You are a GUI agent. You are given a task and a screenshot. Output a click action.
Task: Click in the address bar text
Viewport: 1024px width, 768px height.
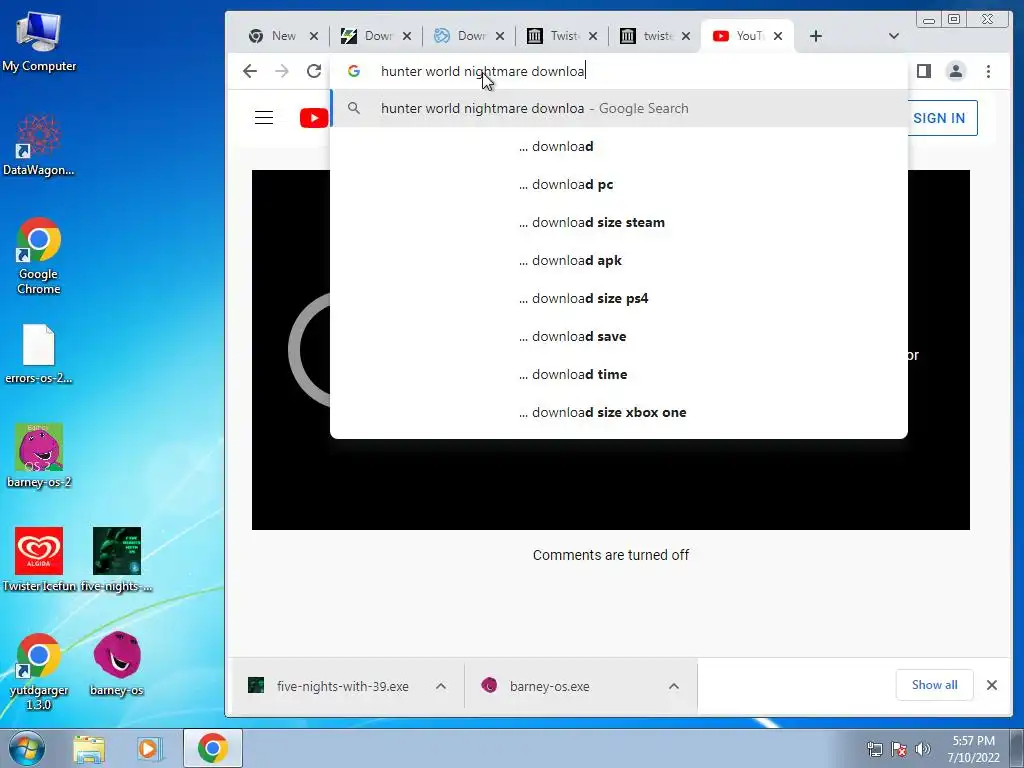pyautogui.click(x=483, y=71)
